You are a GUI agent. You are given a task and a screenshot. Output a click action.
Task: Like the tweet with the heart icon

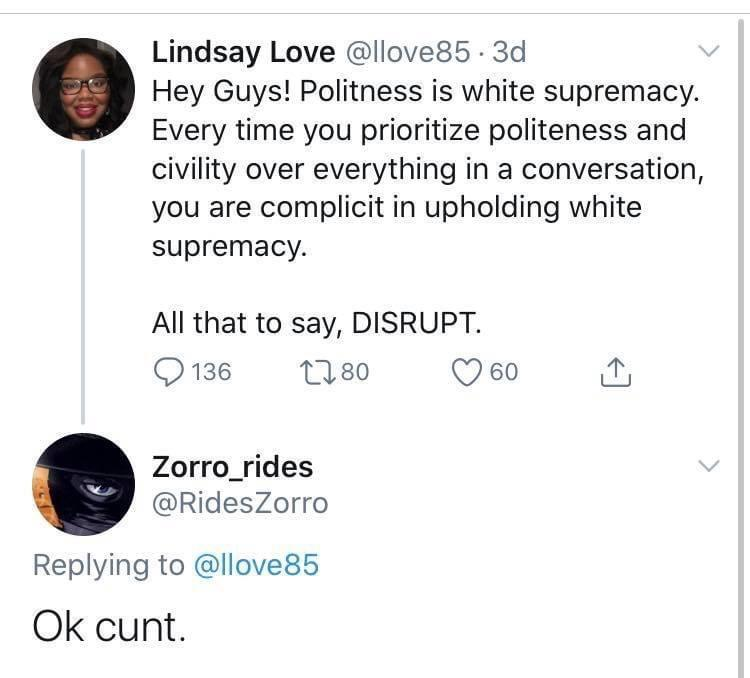pos(467,372)
